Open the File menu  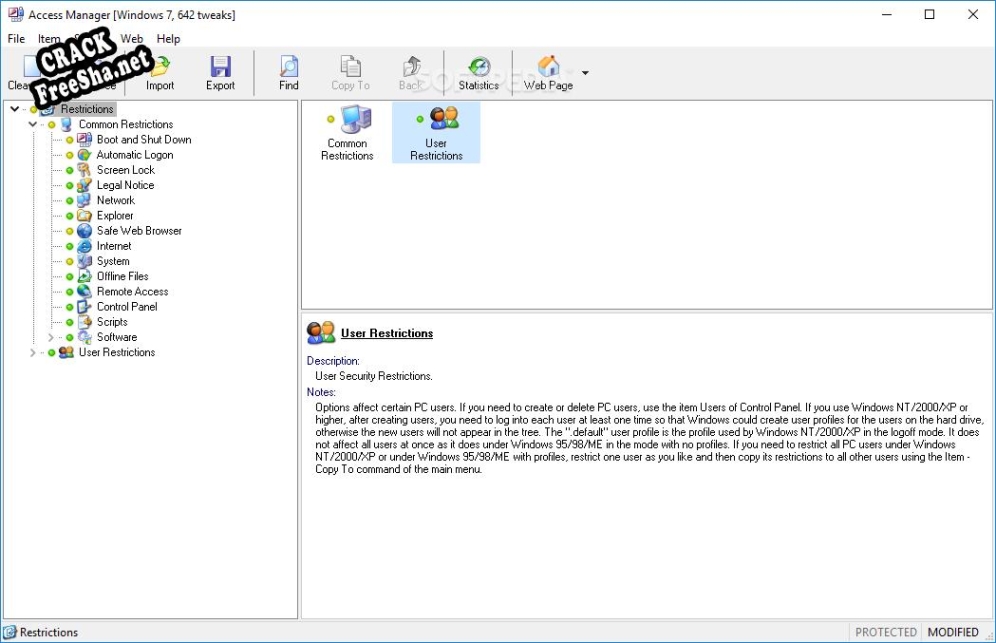16,39
